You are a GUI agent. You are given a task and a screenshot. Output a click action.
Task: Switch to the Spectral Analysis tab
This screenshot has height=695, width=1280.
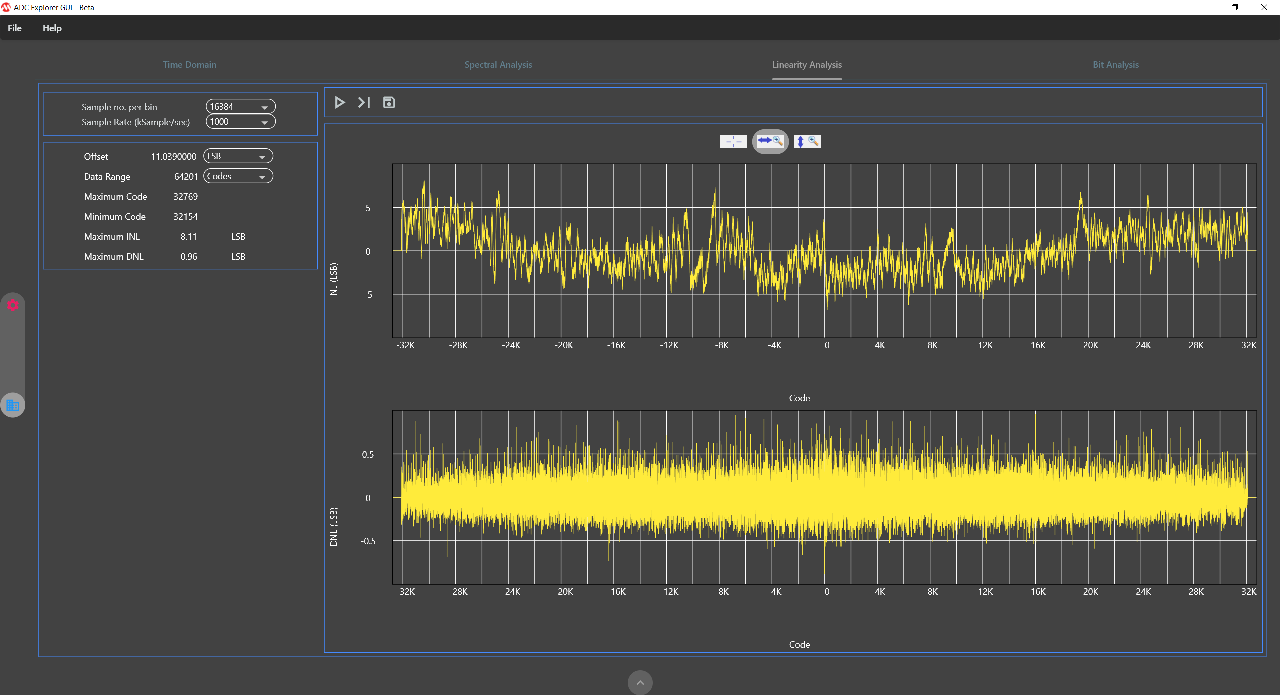click(498, 65)
